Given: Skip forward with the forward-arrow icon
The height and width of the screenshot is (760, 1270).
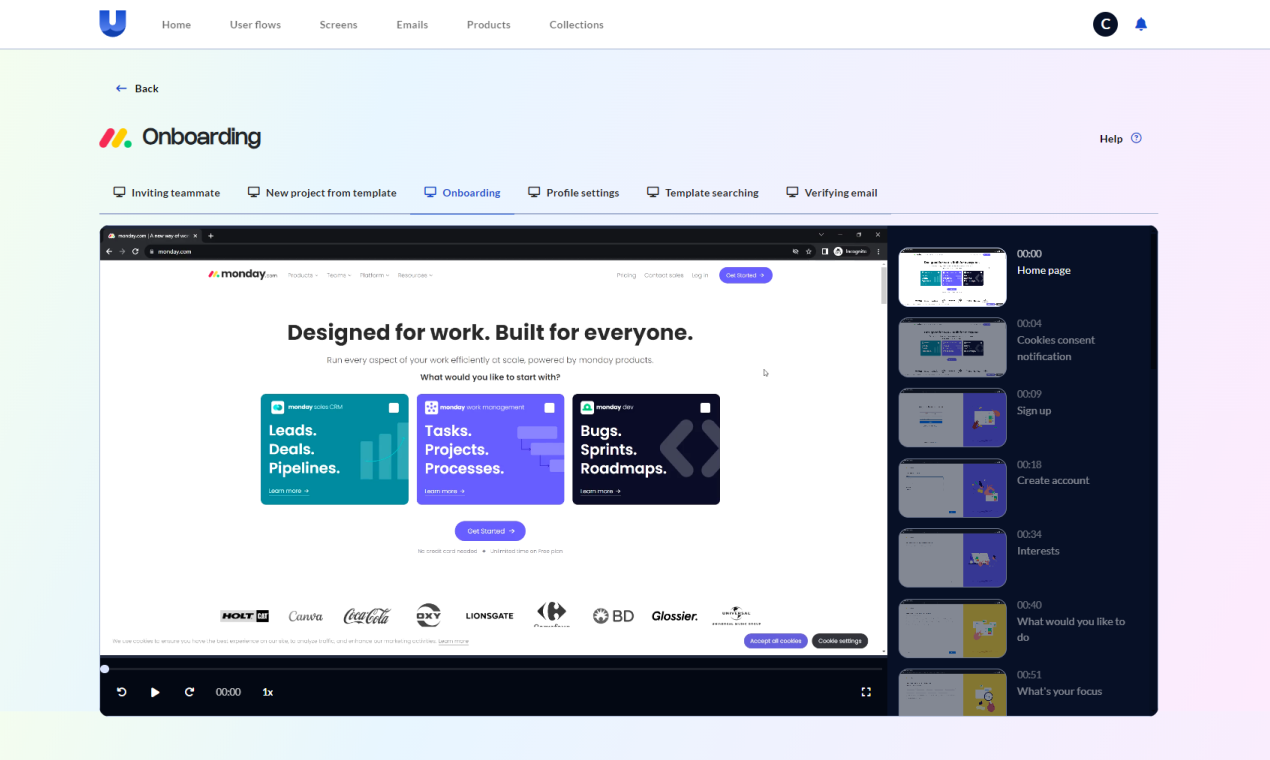Looking at the screenshot, I should tap(189, 692).
